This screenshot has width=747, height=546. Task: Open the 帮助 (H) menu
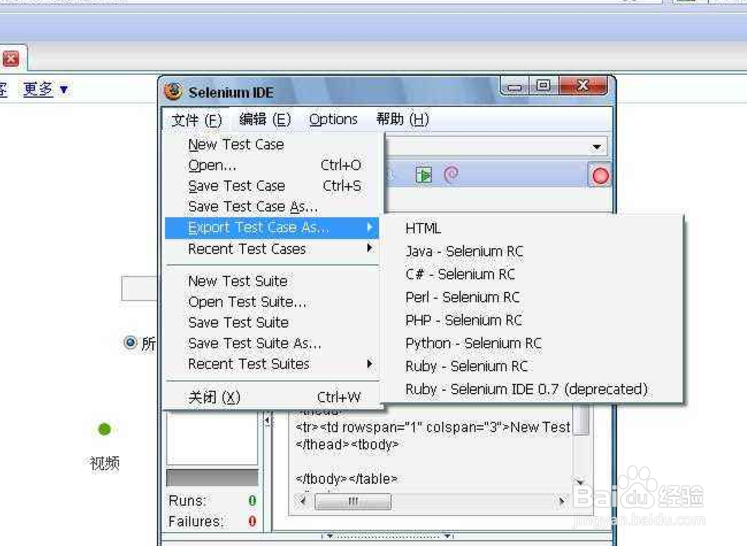click(x=403, y=119)
